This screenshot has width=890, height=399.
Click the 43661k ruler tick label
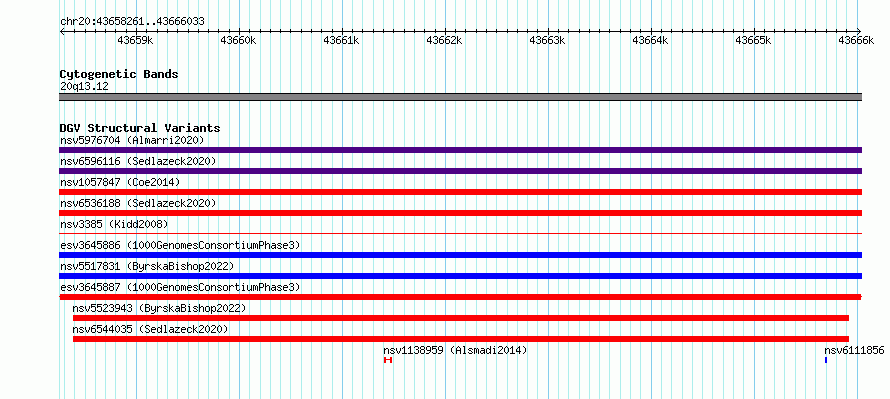[x=341, y=40]
